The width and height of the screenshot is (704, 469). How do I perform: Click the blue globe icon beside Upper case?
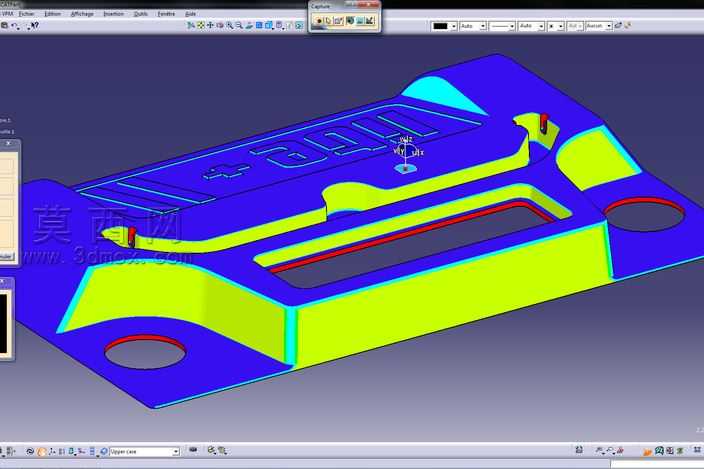coord(103,451)
